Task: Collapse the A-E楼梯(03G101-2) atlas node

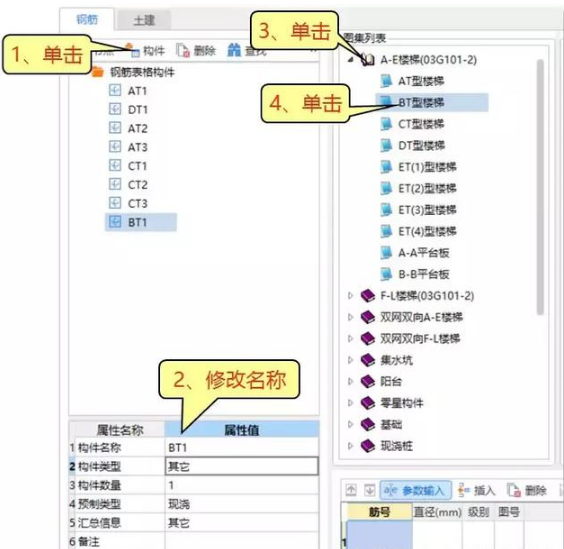Action: coord(350,60)
